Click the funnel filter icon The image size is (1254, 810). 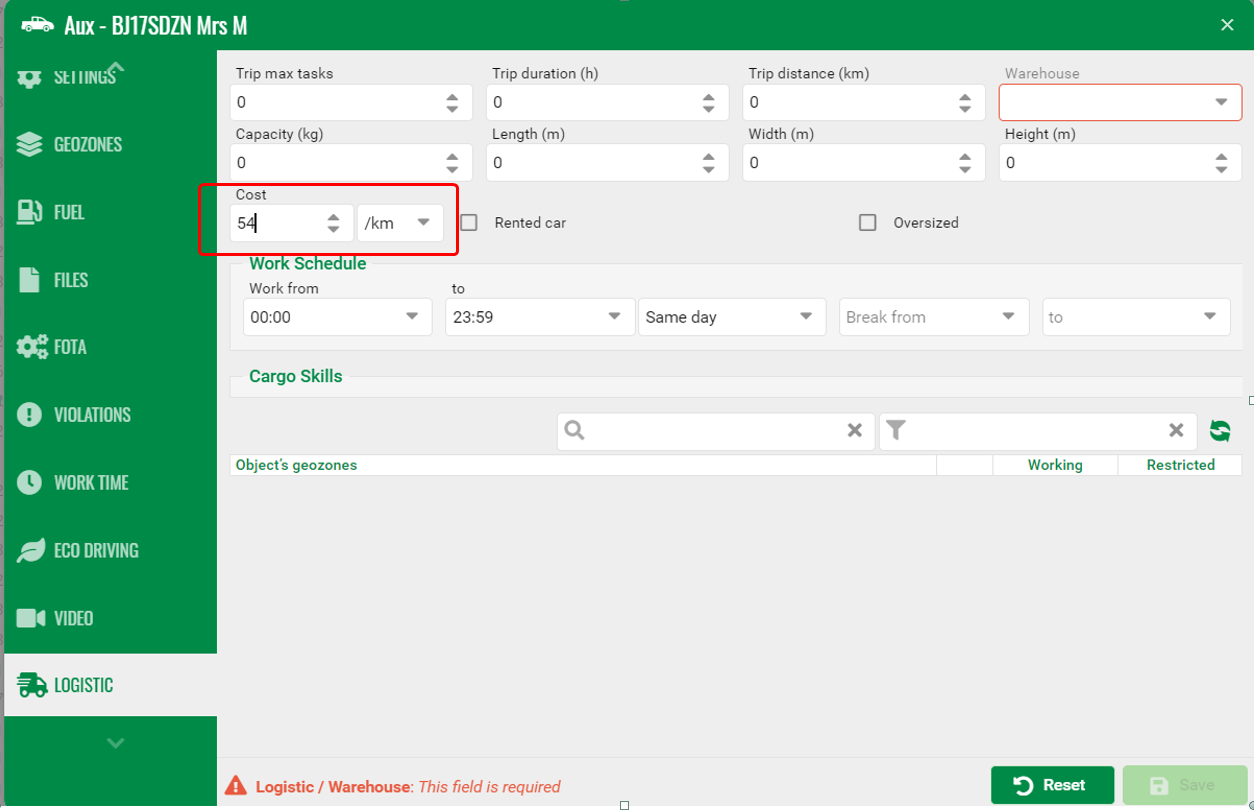pyautogui.click(x=896, y=431)
